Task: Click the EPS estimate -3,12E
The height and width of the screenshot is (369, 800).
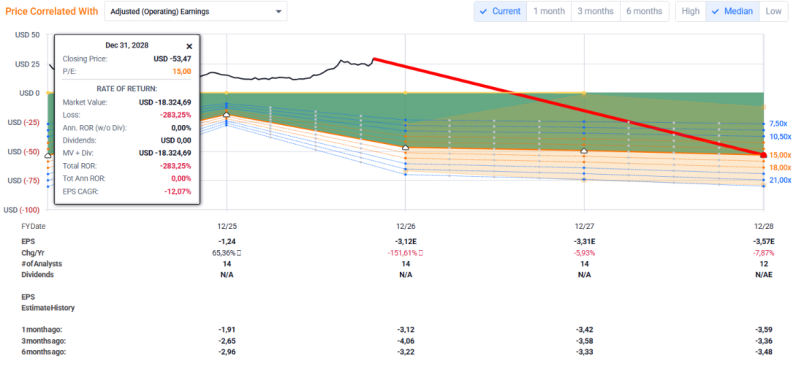Action: coord(406,241)
